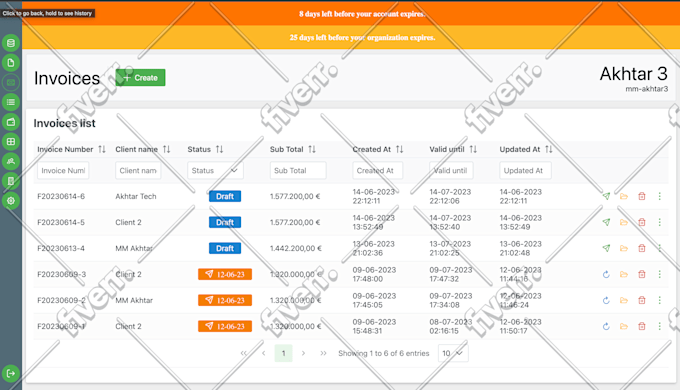Select the outlined invoice icon in sidebar
Screen dimensions: 680x390
click(x=11, y=82)
